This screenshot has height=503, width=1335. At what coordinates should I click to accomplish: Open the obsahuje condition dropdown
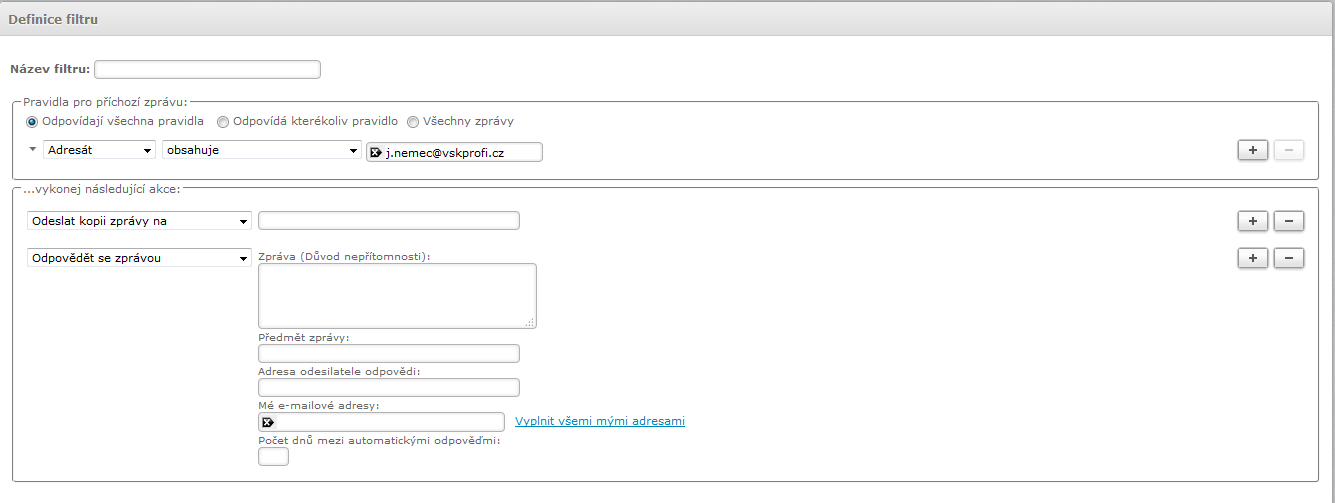pos(261,150)
